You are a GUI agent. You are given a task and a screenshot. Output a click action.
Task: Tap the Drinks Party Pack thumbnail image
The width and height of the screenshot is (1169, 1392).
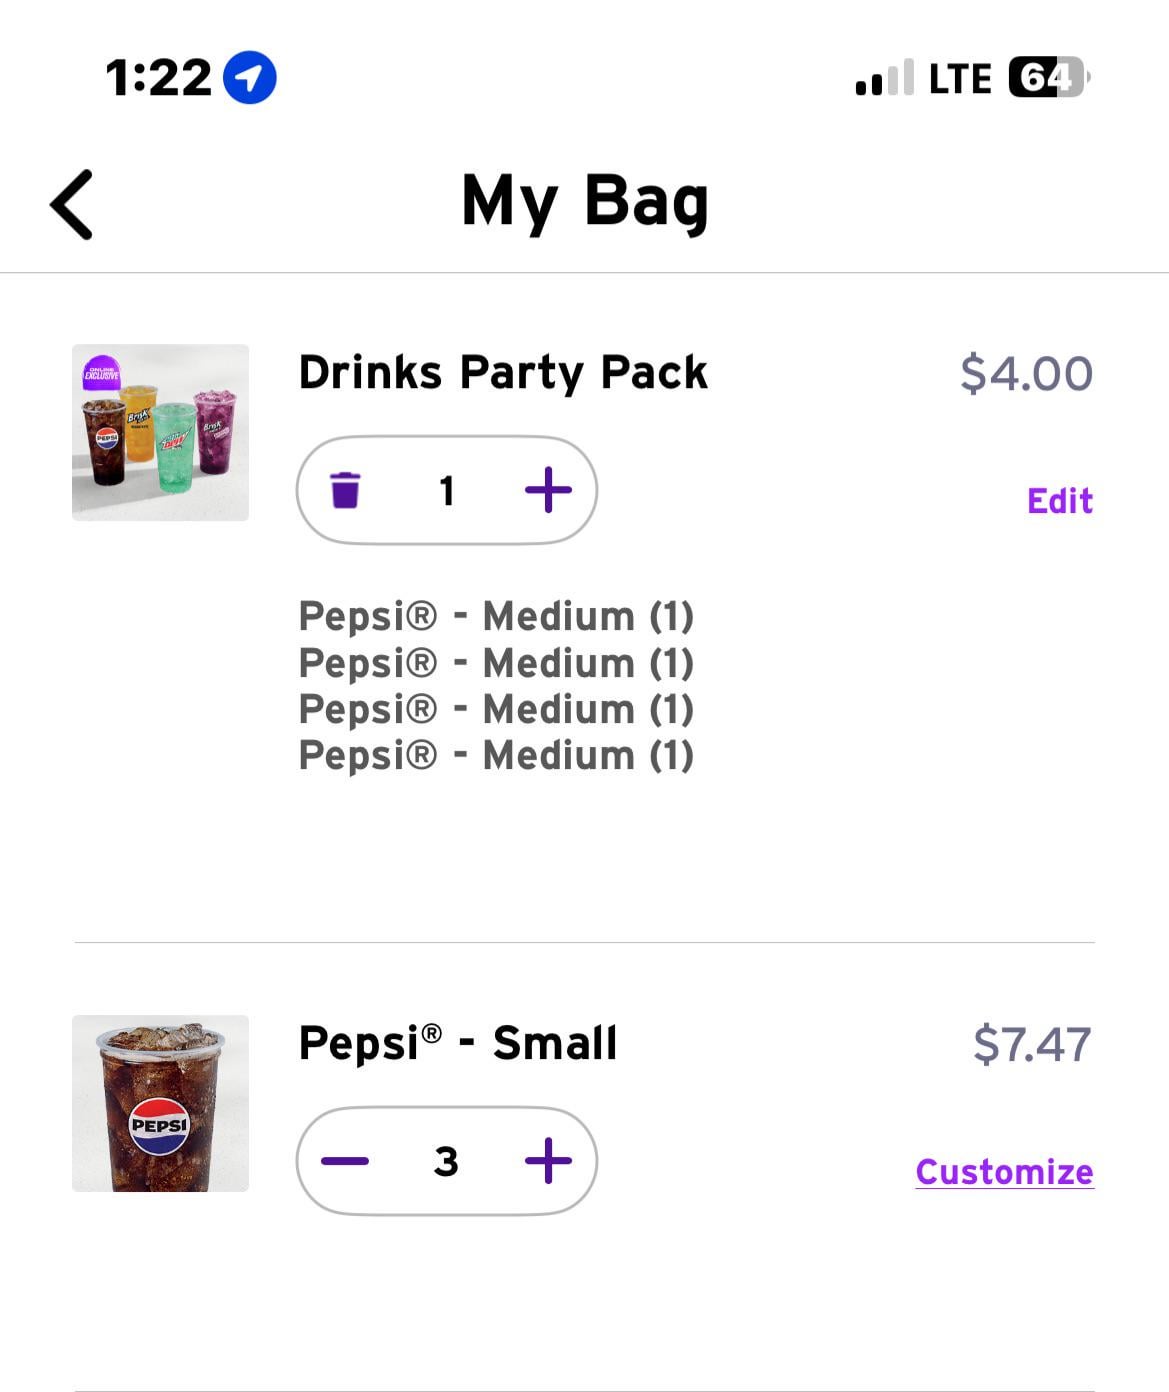(x=160, y=432)
